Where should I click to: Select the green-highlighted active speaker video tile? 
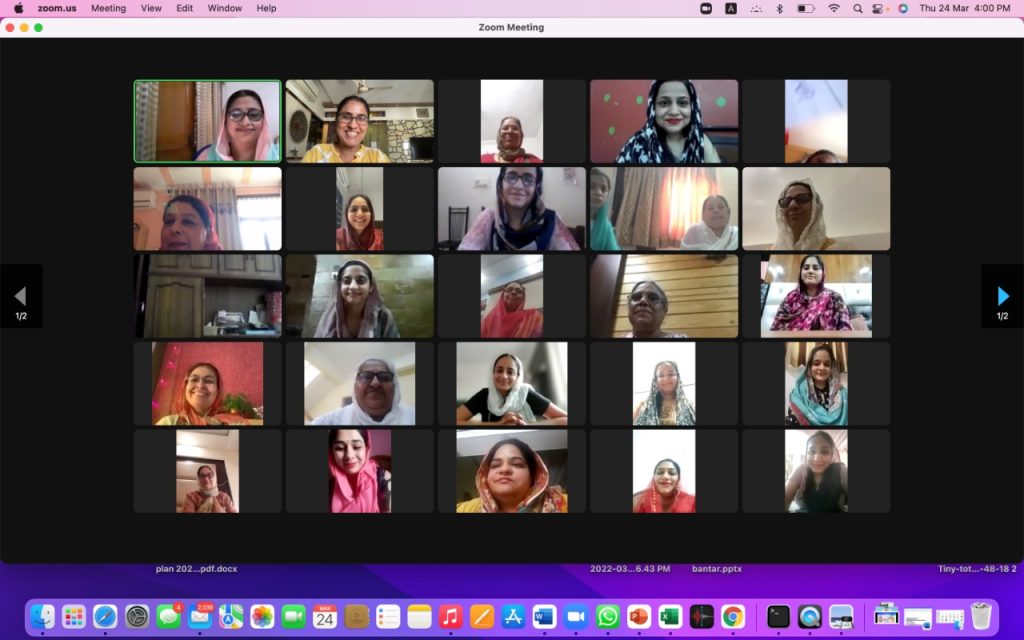pos(208,121)
